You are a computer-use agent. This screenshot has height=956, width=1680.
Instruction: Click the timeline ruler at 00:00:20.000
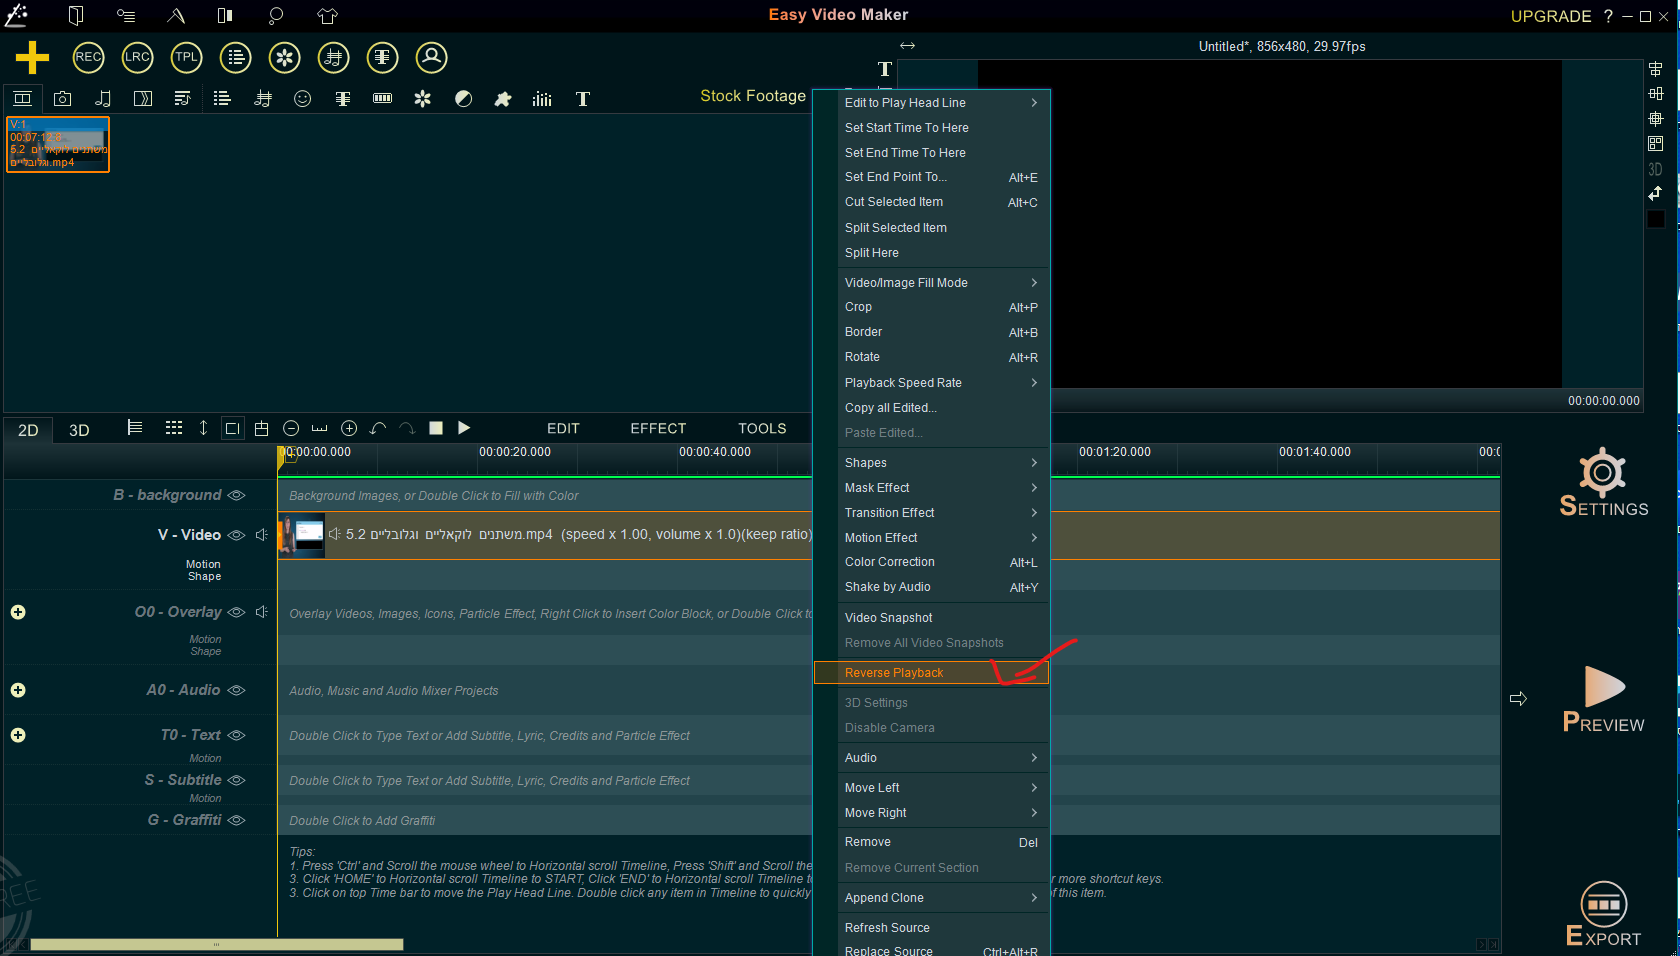click(x=514, y=452)
